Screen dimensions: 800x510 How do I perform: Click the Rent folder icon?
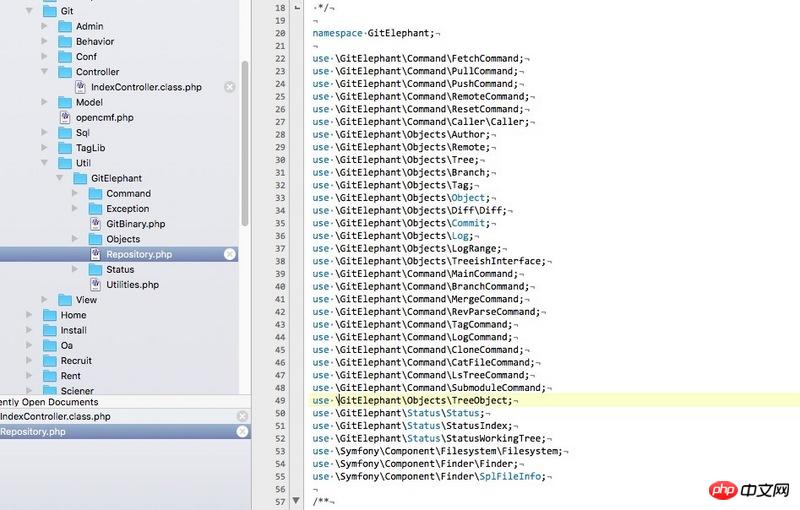coord(49,376)
